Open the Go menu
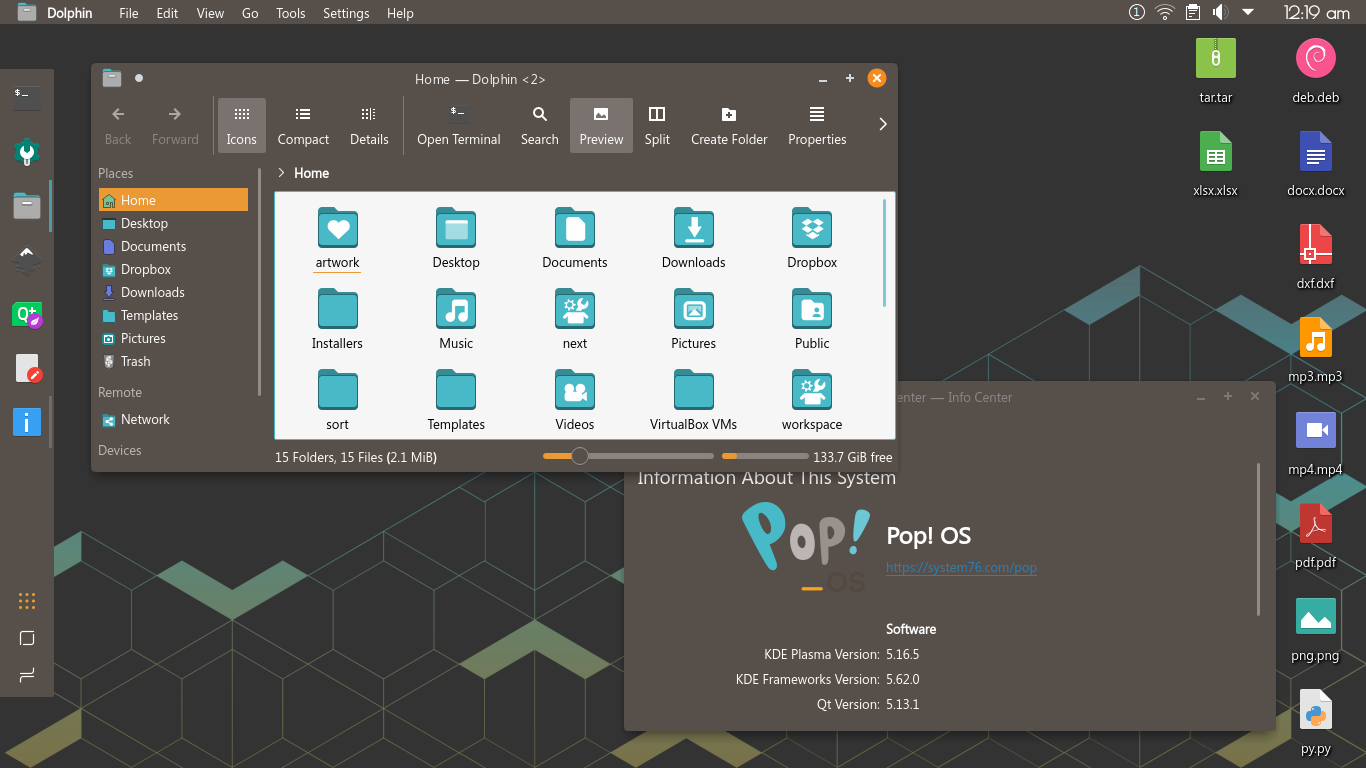 click(x=250, y=13)
